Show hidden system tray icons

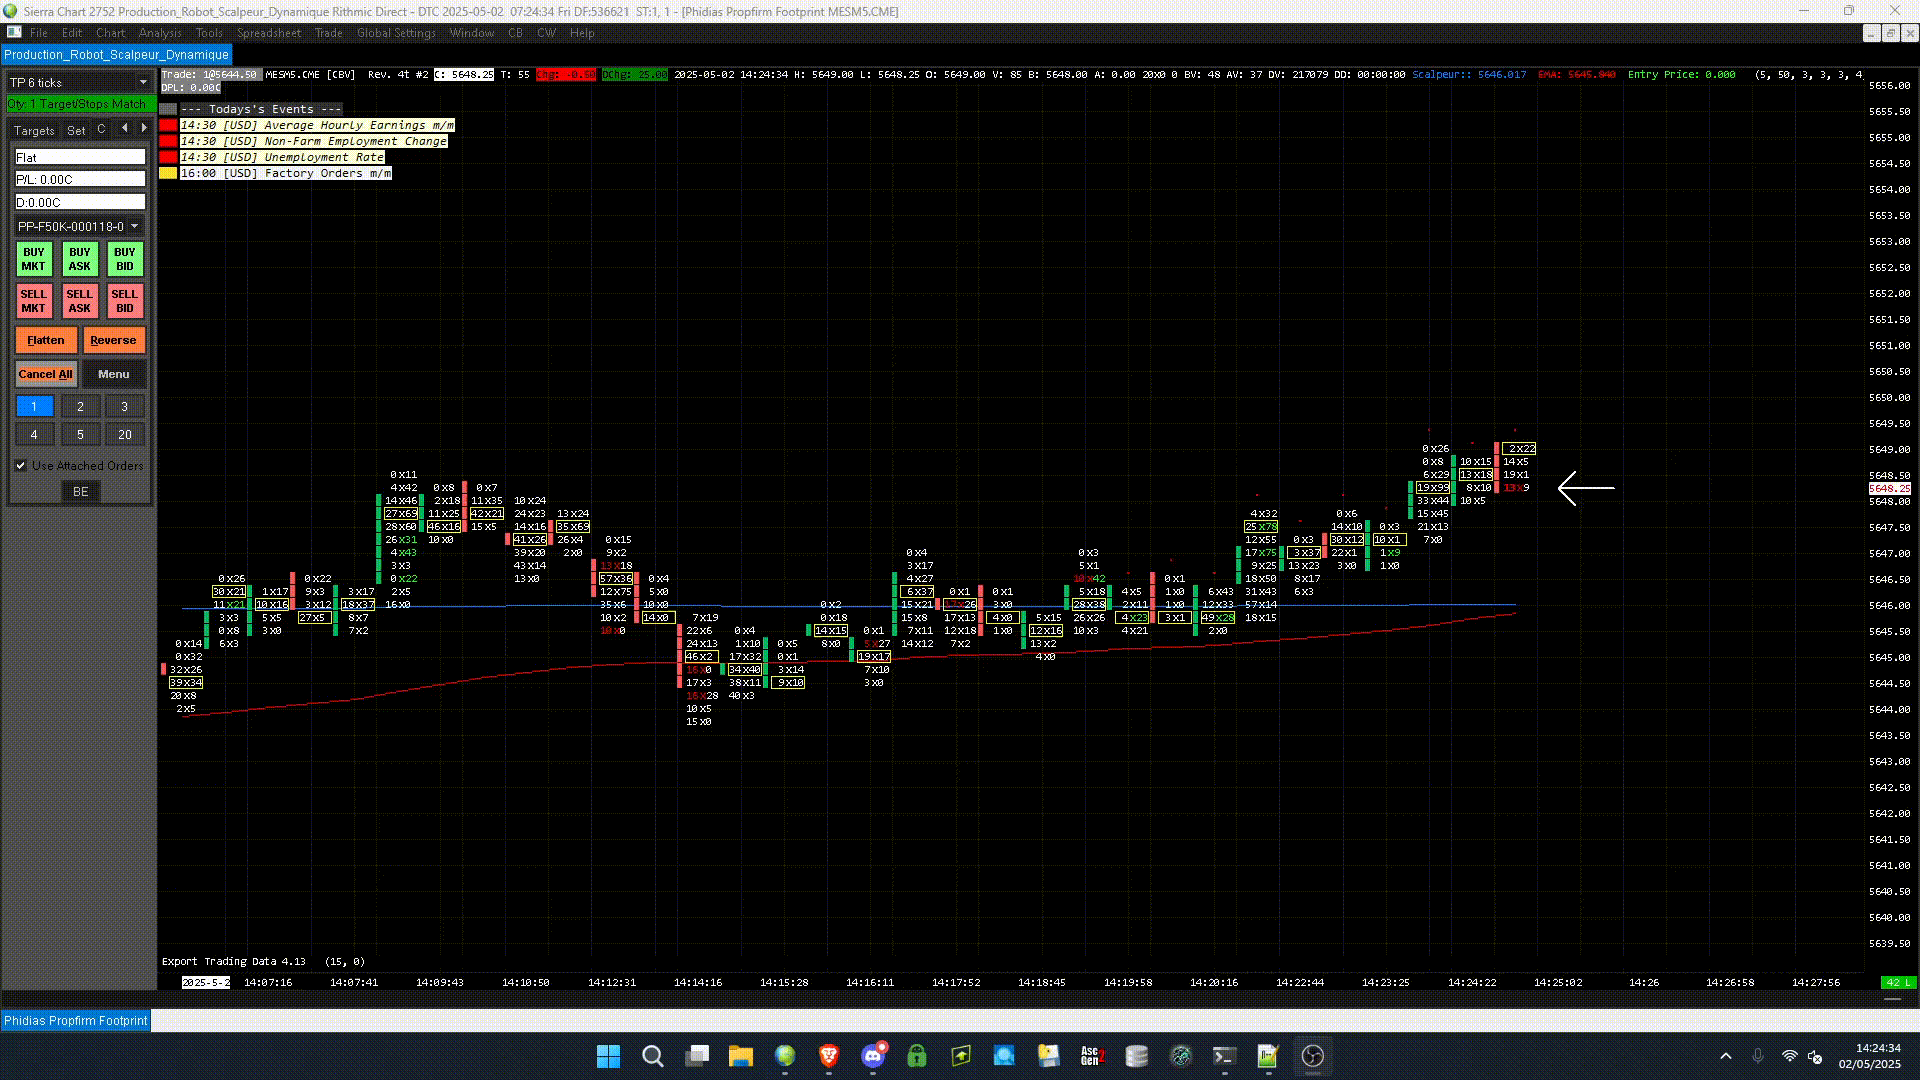(x=1726, y=1056)
